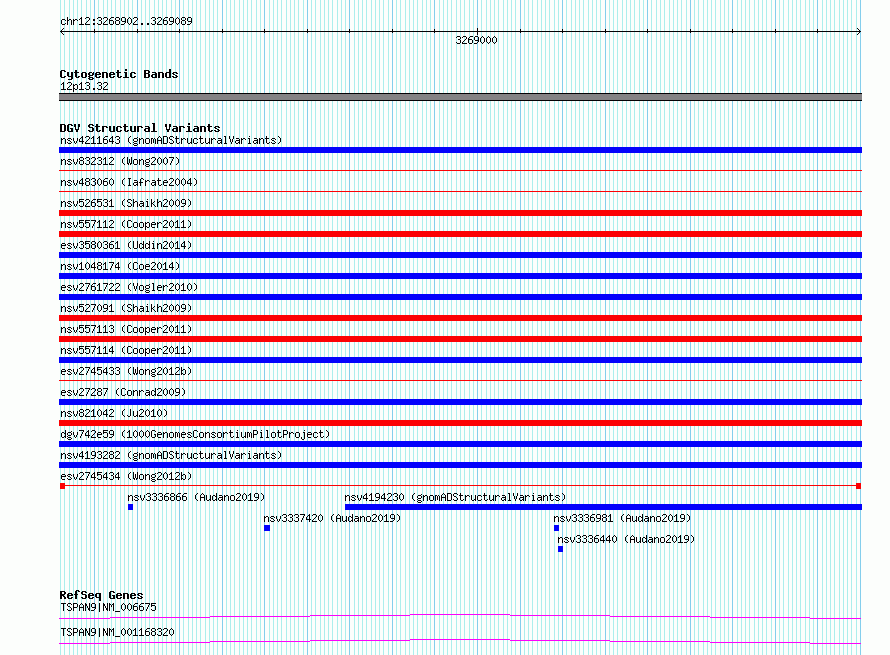
Task: Open variant nsv3336440 (Audano2019)
Action: click(625, 539)
